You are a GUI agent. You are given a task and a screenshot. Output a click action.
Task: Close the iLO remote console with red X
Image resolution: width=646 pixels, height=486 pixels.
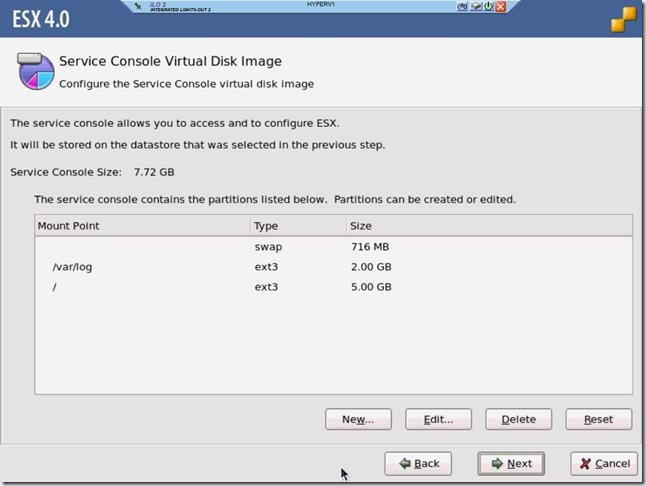click(501, 6)
